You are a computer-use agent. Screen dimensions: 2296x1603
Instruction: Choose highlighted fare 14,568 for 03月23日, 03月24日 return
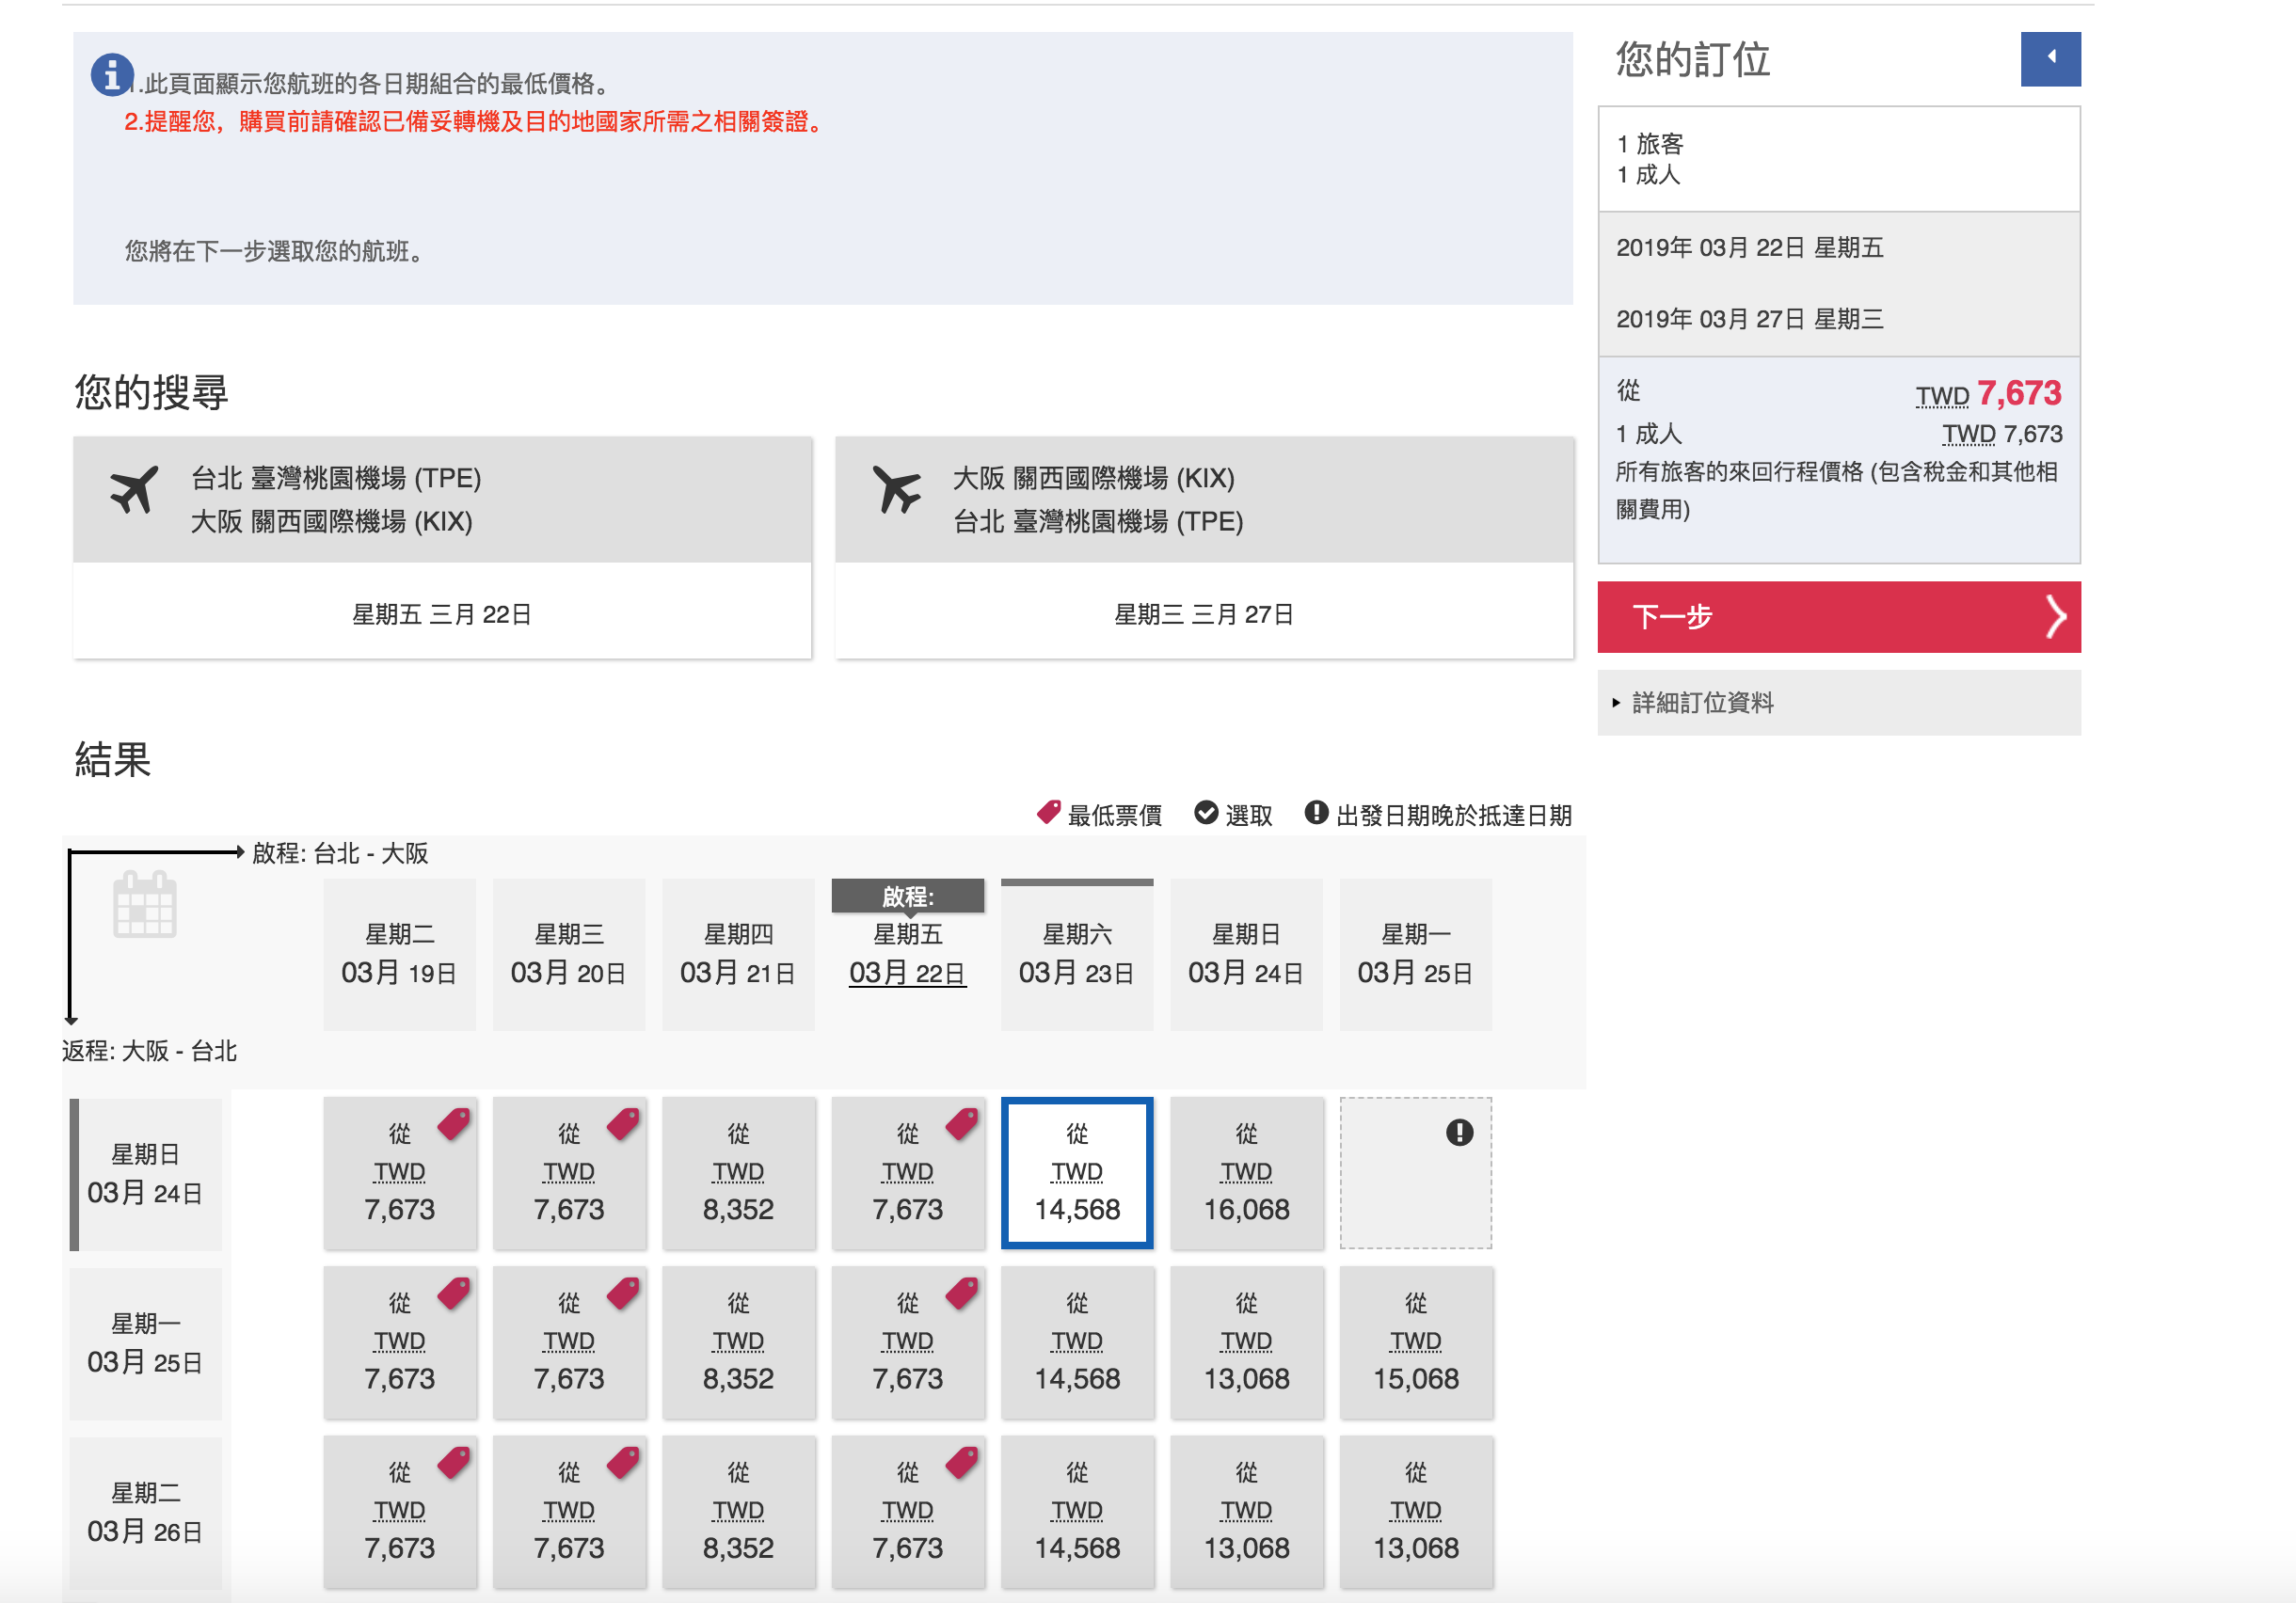(x=1076, y=1173)
